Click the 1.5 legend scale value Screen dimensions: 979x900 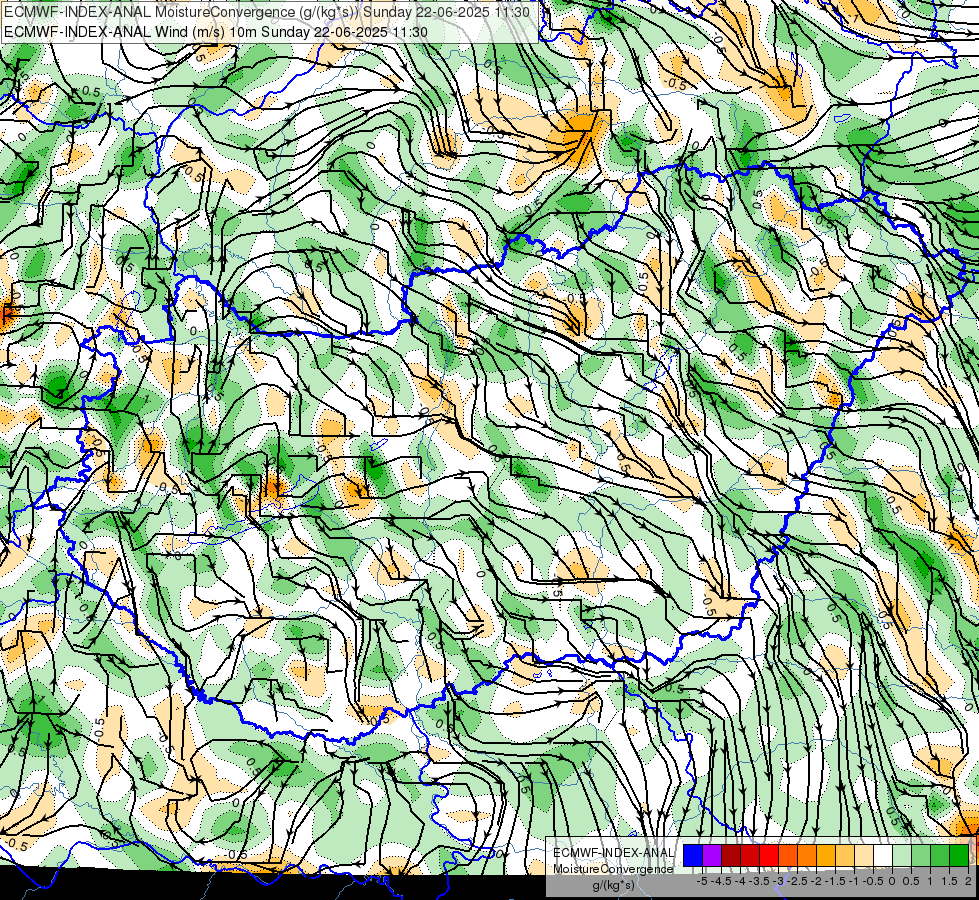949,881
